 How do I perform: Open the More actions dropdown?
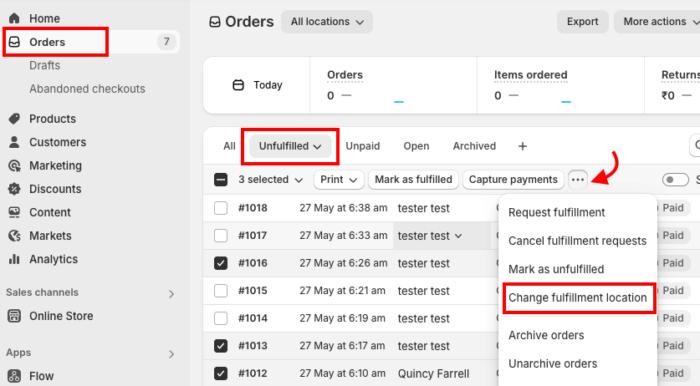658,22
